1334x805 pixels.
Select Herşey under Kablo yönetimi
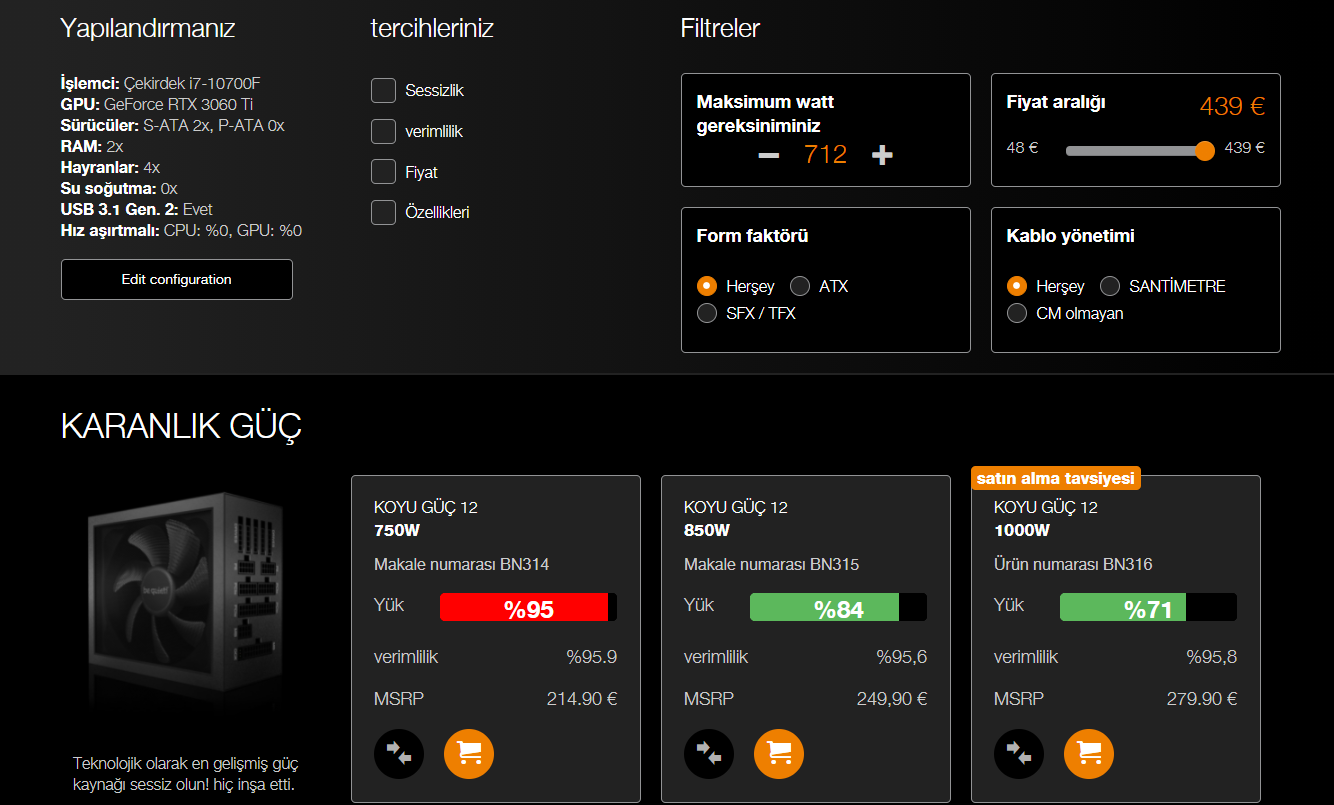pos(1017,286)
